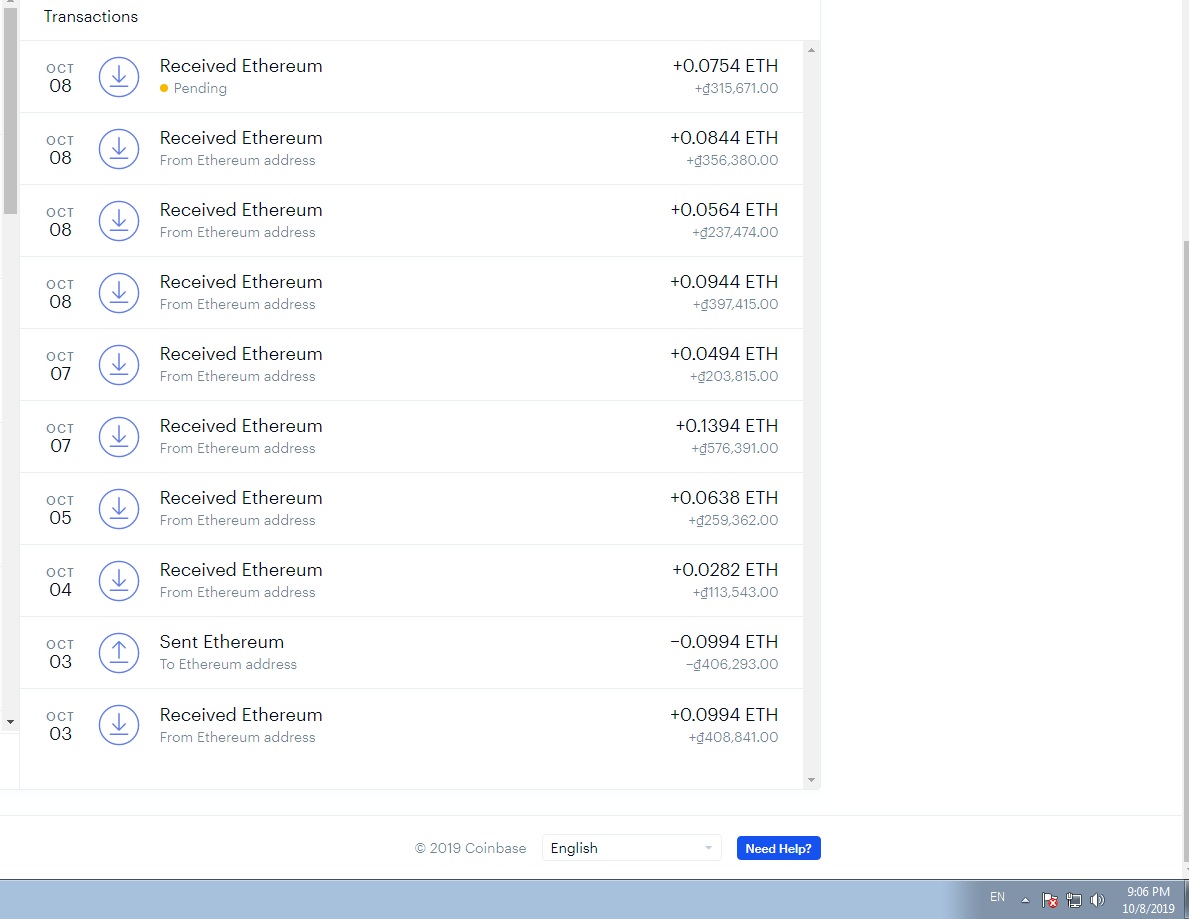Open the language dropdown showing English
The image size is (1189, 919).
pyautogui.click(x=631, y=848)
